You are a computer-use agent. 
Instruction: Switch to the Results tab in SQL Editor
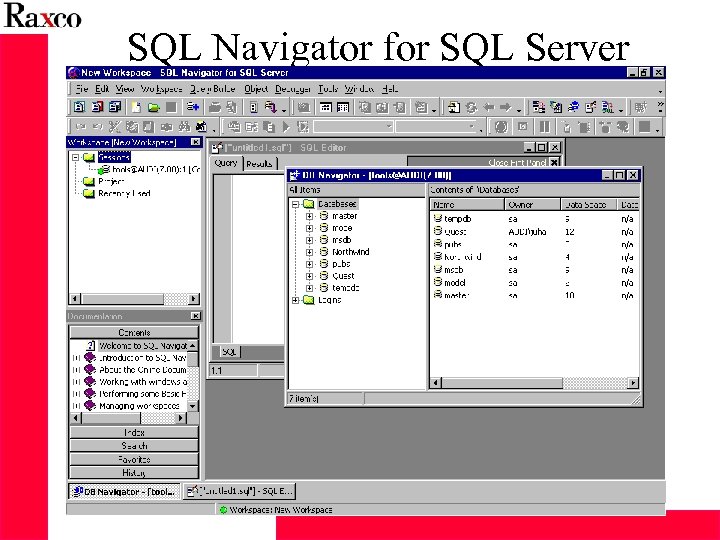(x=259, y=164)
